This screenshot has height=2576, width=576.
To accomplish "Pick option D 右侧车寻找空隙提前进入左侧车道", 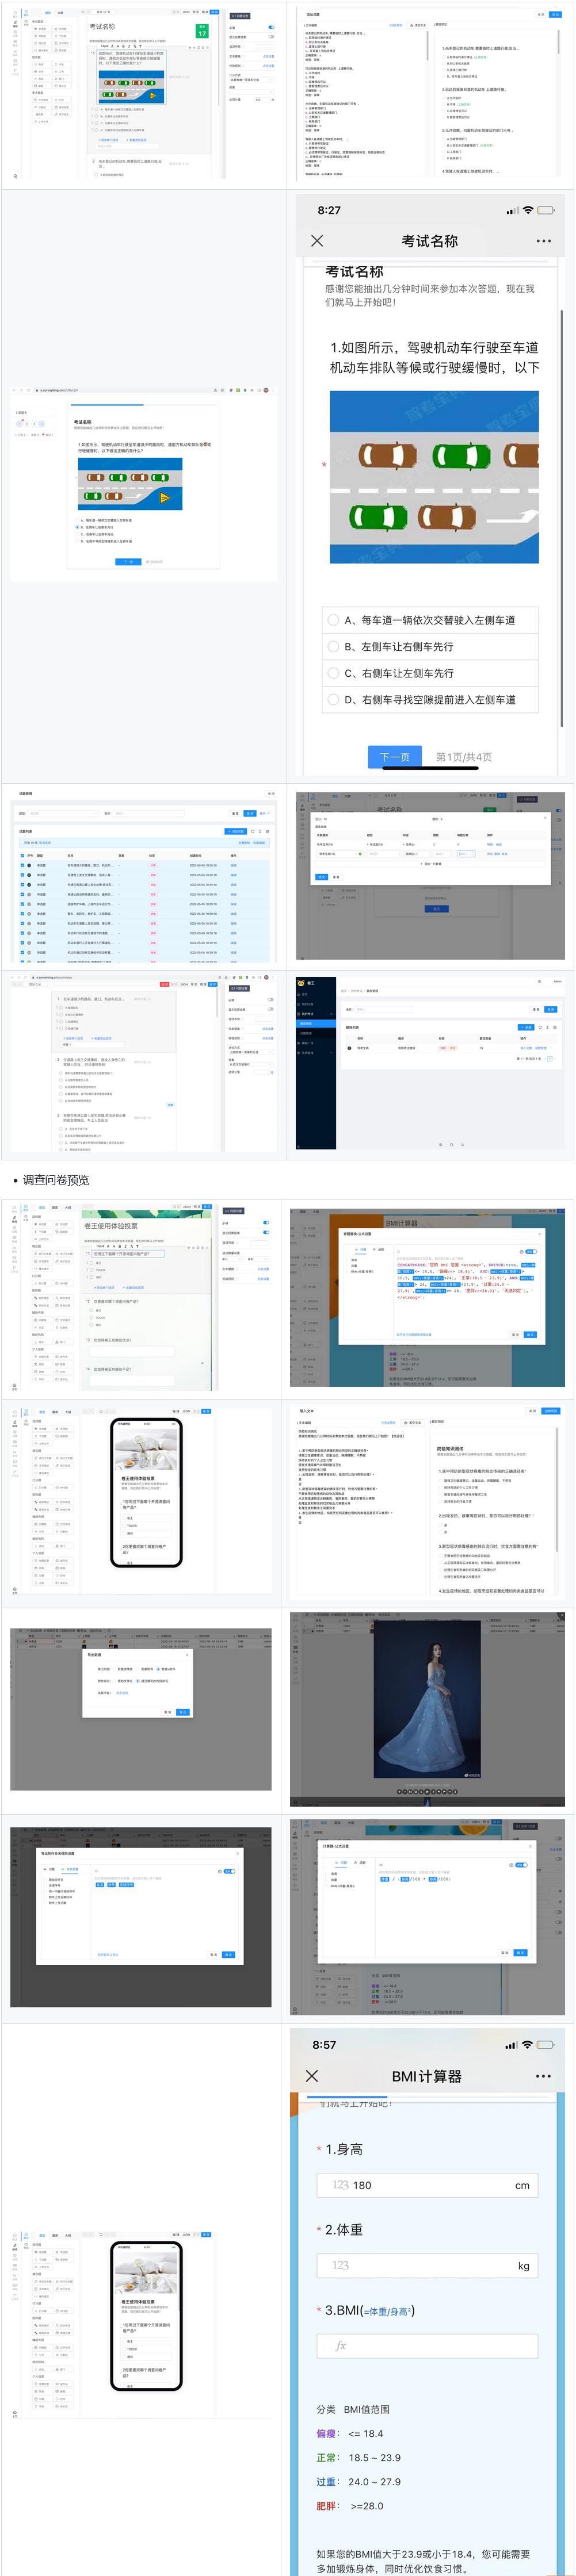I will click(430, 700).
